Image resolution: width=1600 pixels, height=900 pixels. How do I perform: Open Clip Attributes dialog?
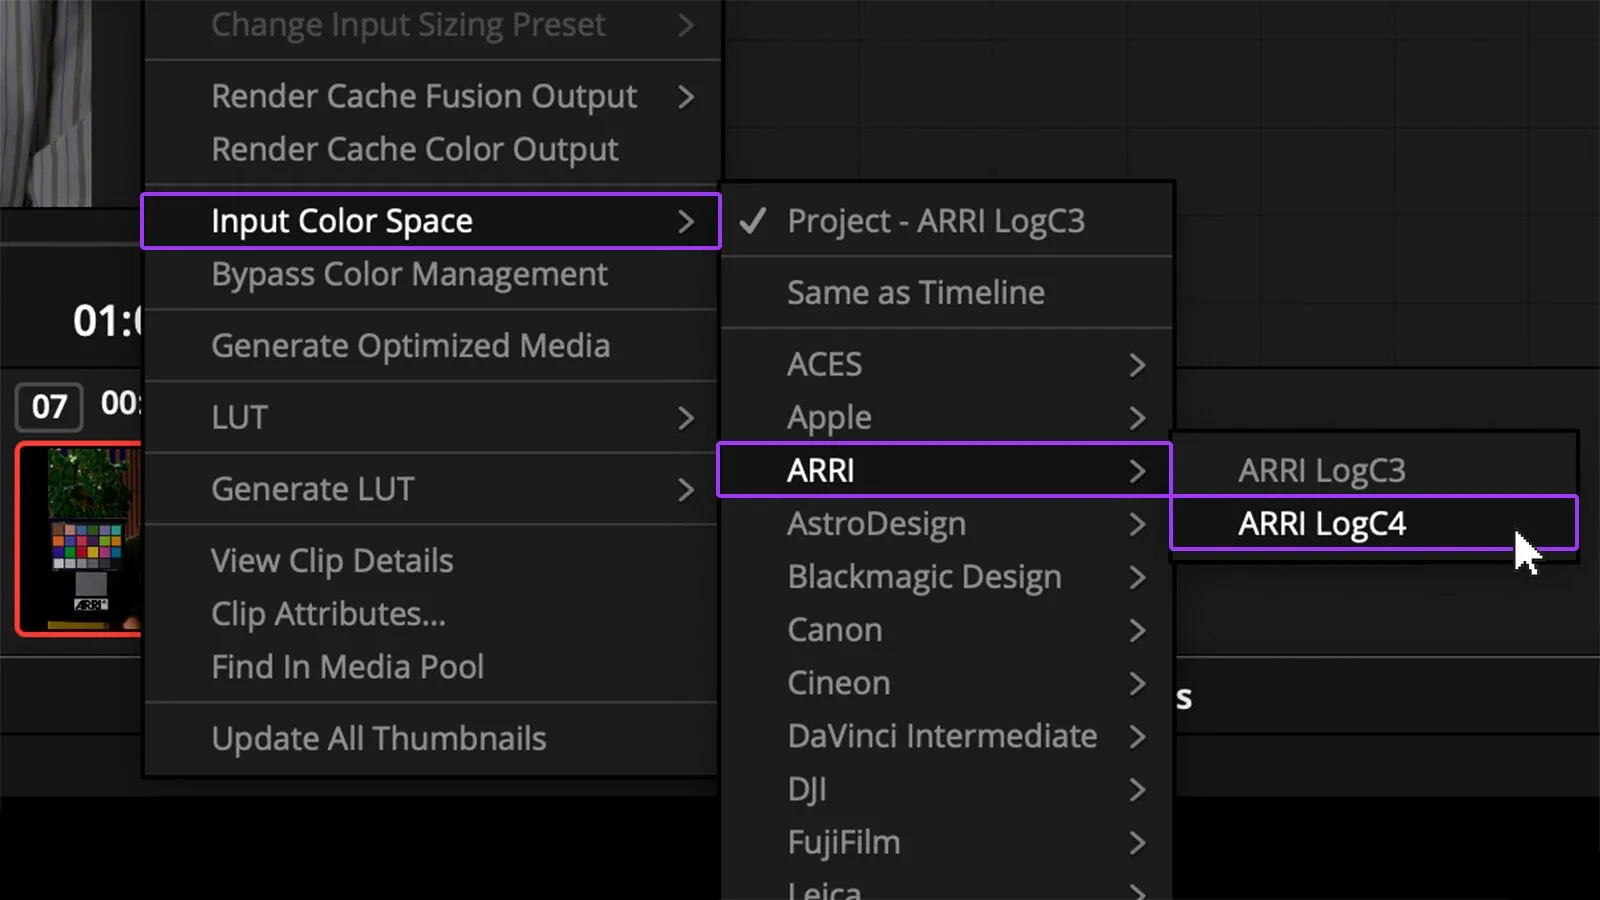[x=431, y=614]
